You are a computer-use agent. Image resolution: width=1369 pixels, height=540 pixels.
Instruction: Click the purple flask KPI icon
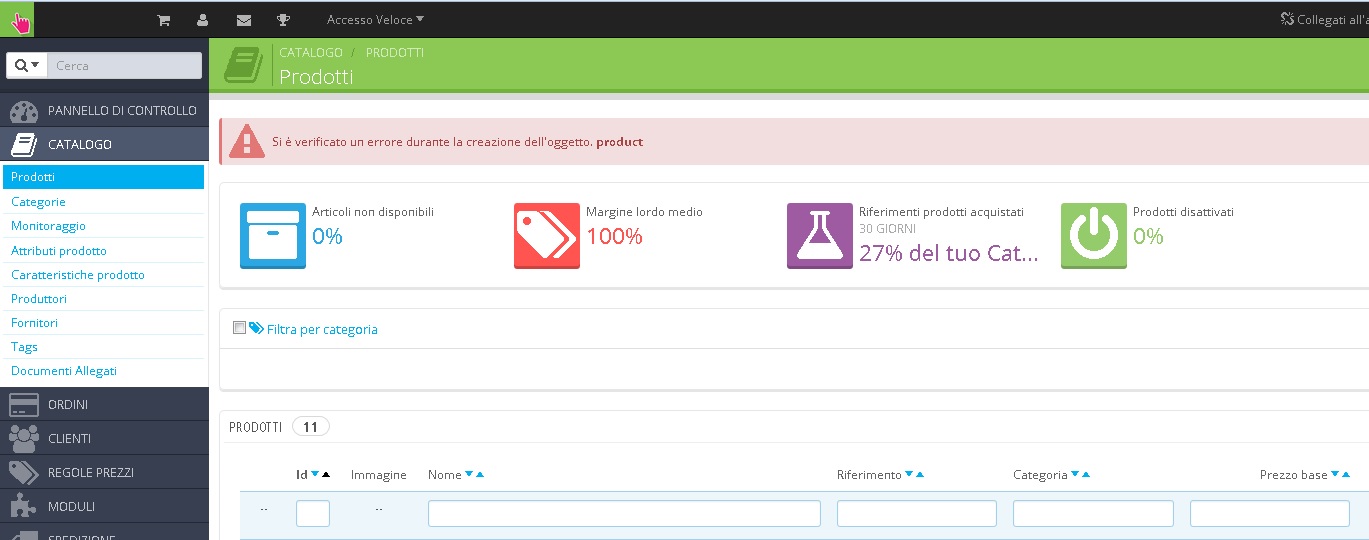pyautogui.click(x=820, y=236)
